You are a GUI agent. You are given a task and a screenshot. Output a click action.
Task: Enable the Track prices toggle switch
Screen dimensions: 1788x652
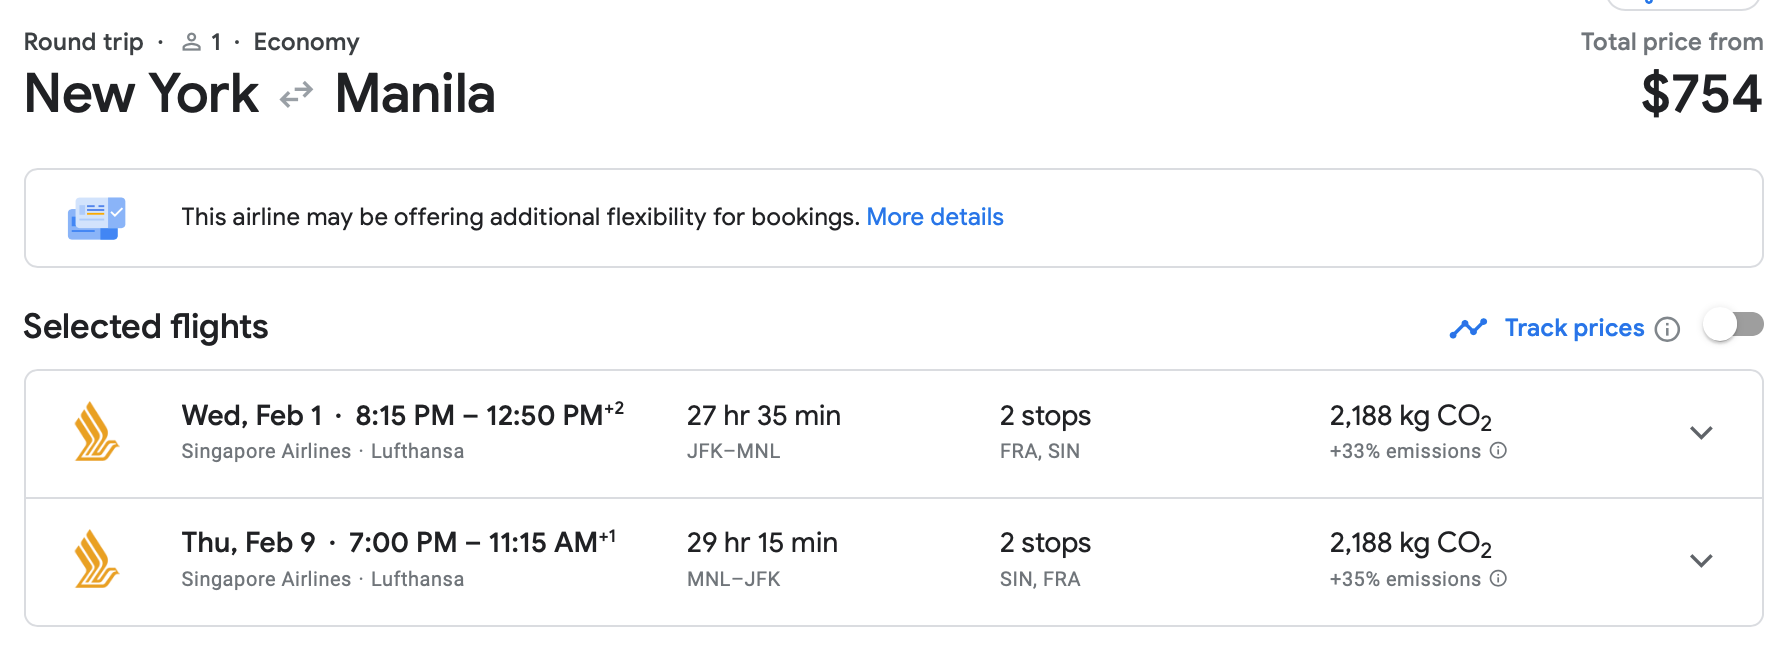pos(1733,325)
